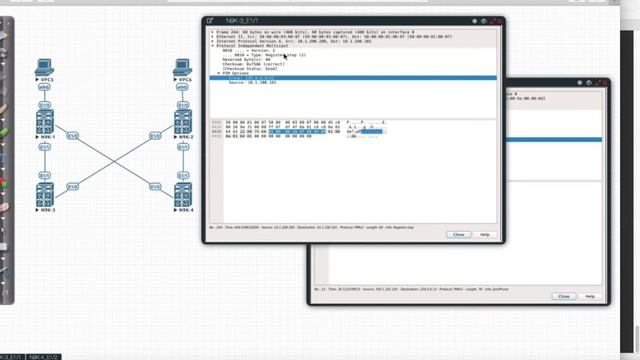The width and height of the screenshot is (640, 360).
Task: Click Help in the rear capture window
Action: pos(590,296)
